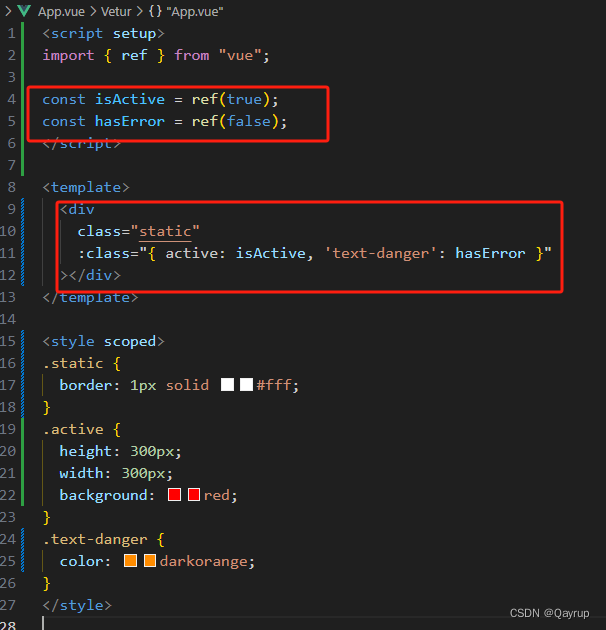The height and width of the screenshot is (630, 606).
Task: Click line number 15 in the gutter
Action: pyautogui.click(x=8, y=341)
